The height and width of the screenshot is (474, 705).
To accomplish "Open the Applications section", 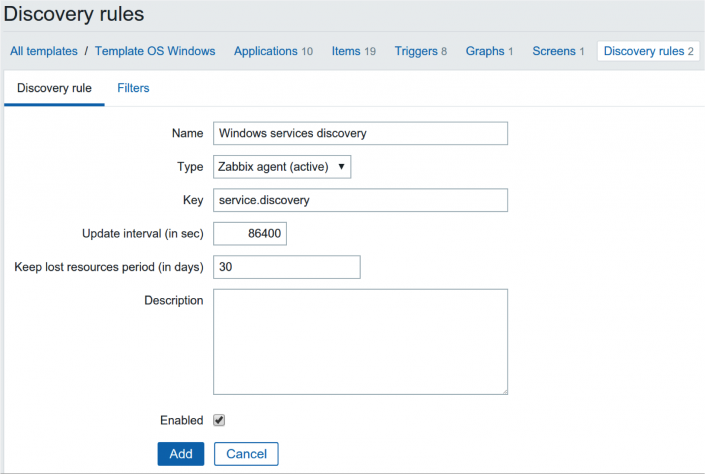I will tap(266, 51).
